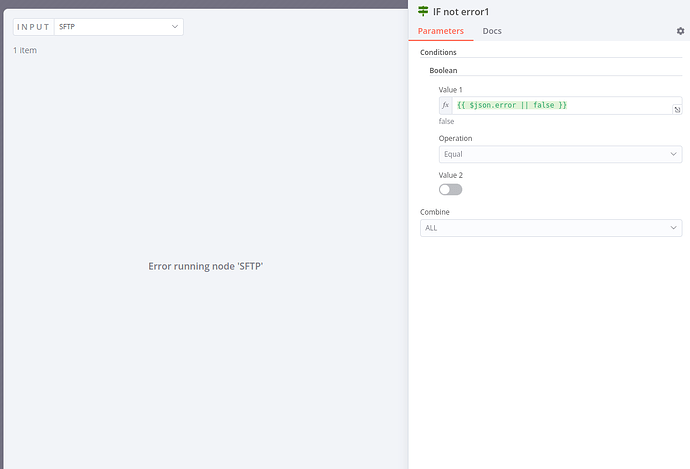Click the node title 'IF not error1'
Screen dimensions: 690x469
[461, 12]
